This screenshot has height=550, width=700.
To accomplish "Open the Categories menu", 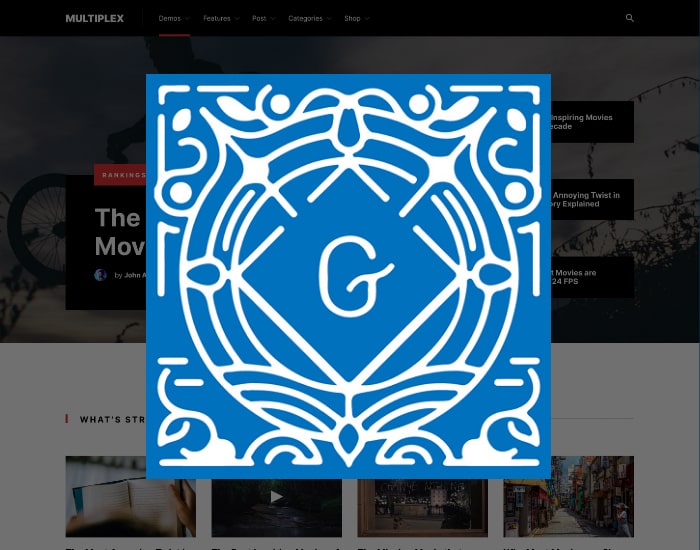I will 305,18.
